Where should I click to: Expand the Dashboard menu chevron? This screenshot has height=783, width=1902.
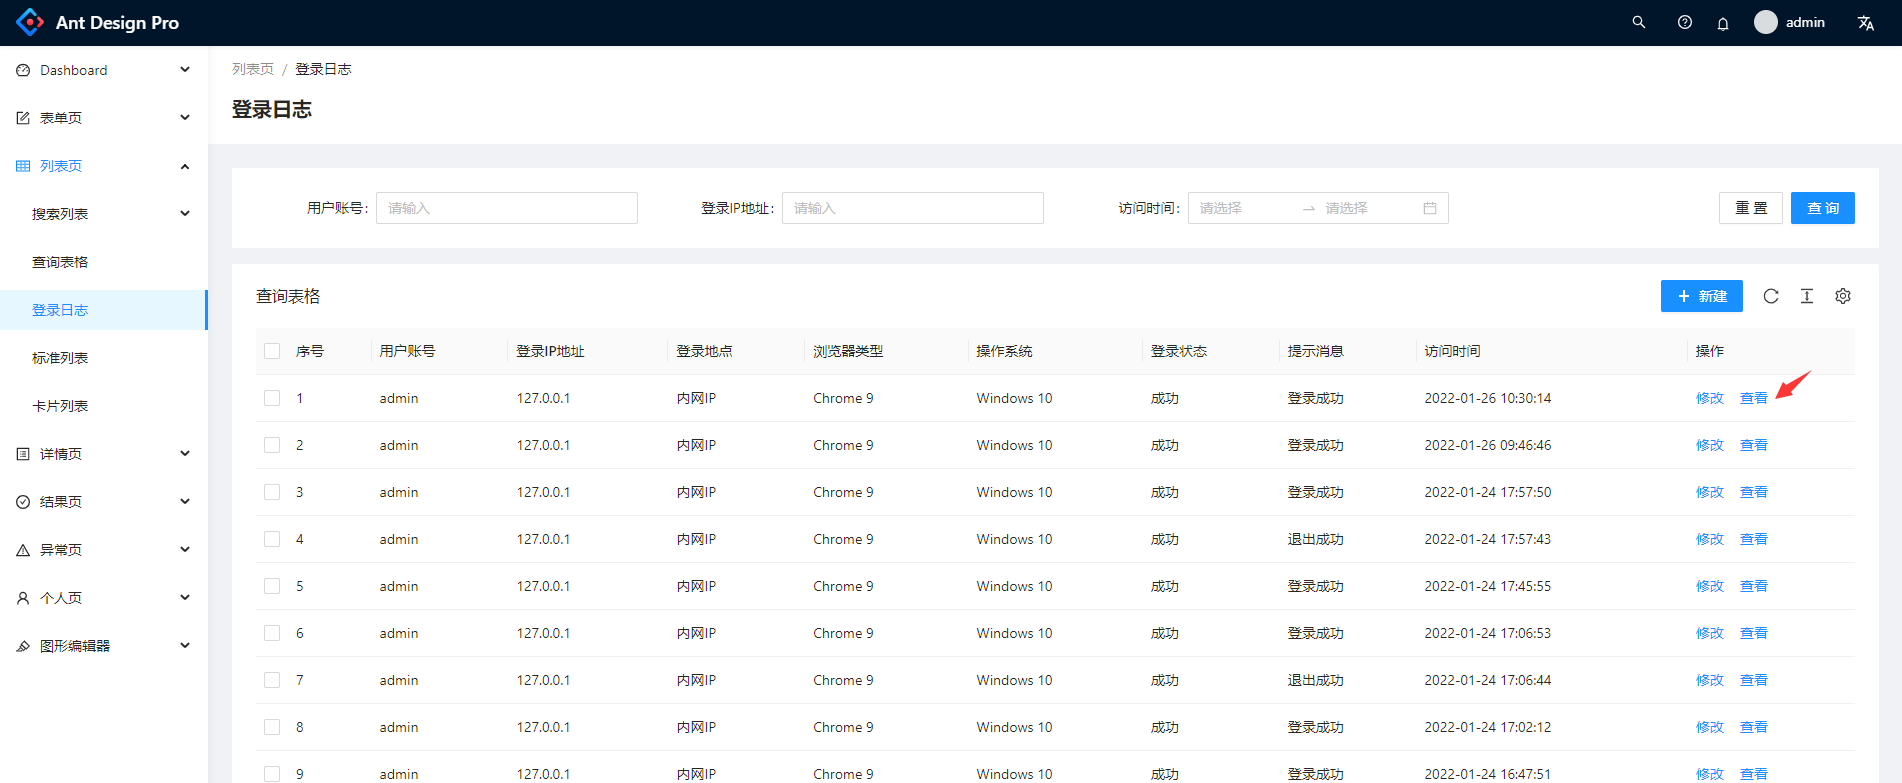tap(185, 70)
